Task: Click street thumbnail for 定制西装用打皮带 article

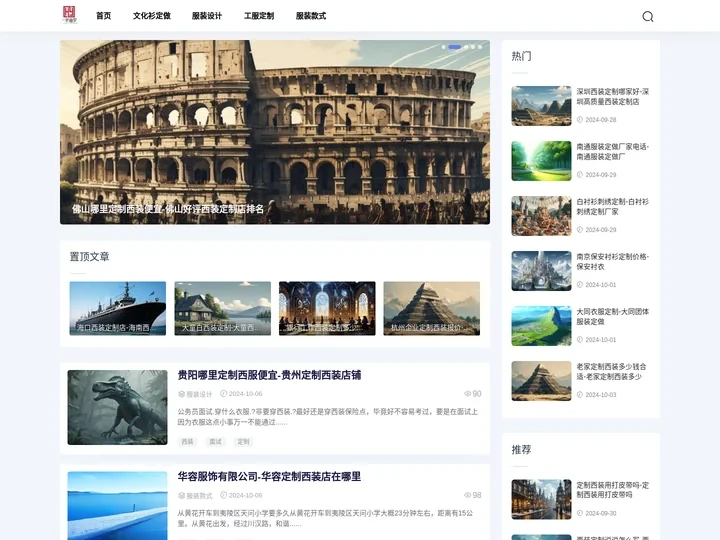Action: [541, 499]
